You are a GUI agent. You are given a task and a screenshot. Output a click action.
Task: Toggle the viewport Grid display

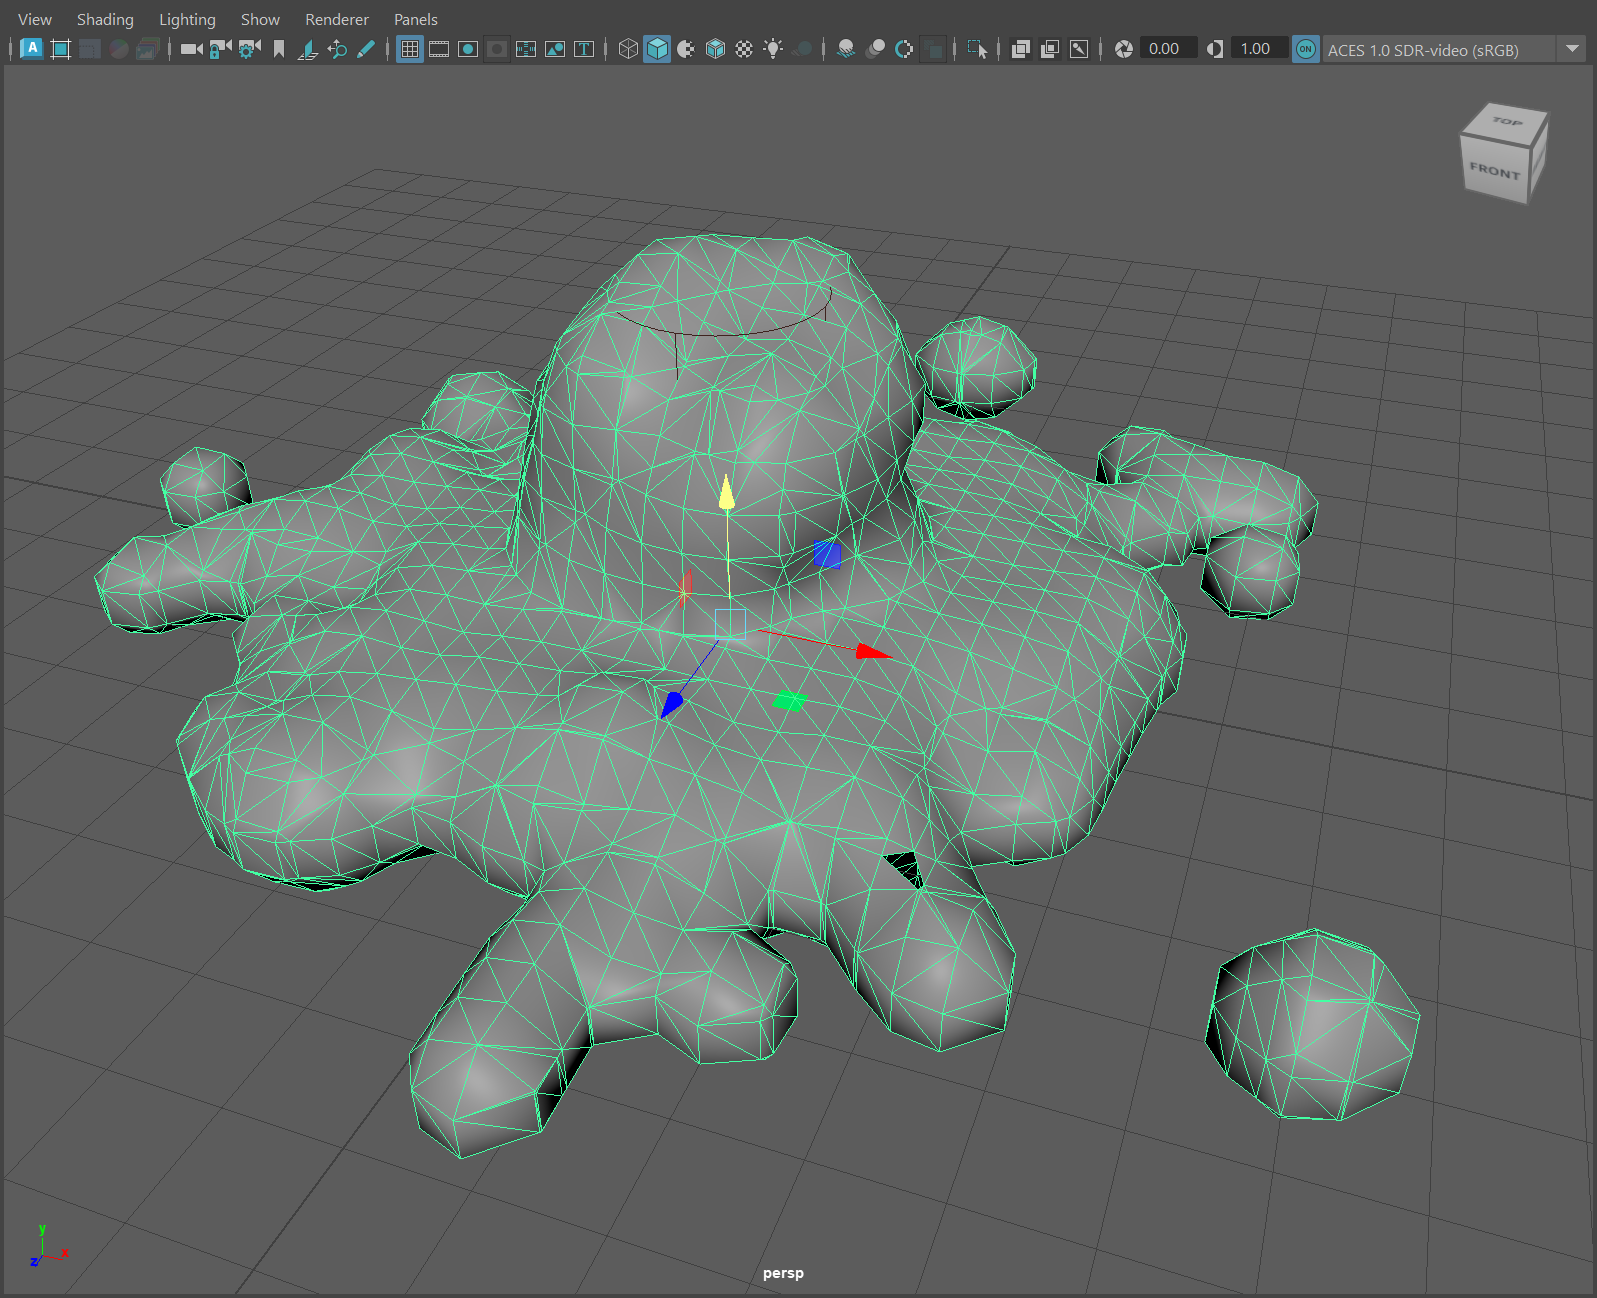410,49
